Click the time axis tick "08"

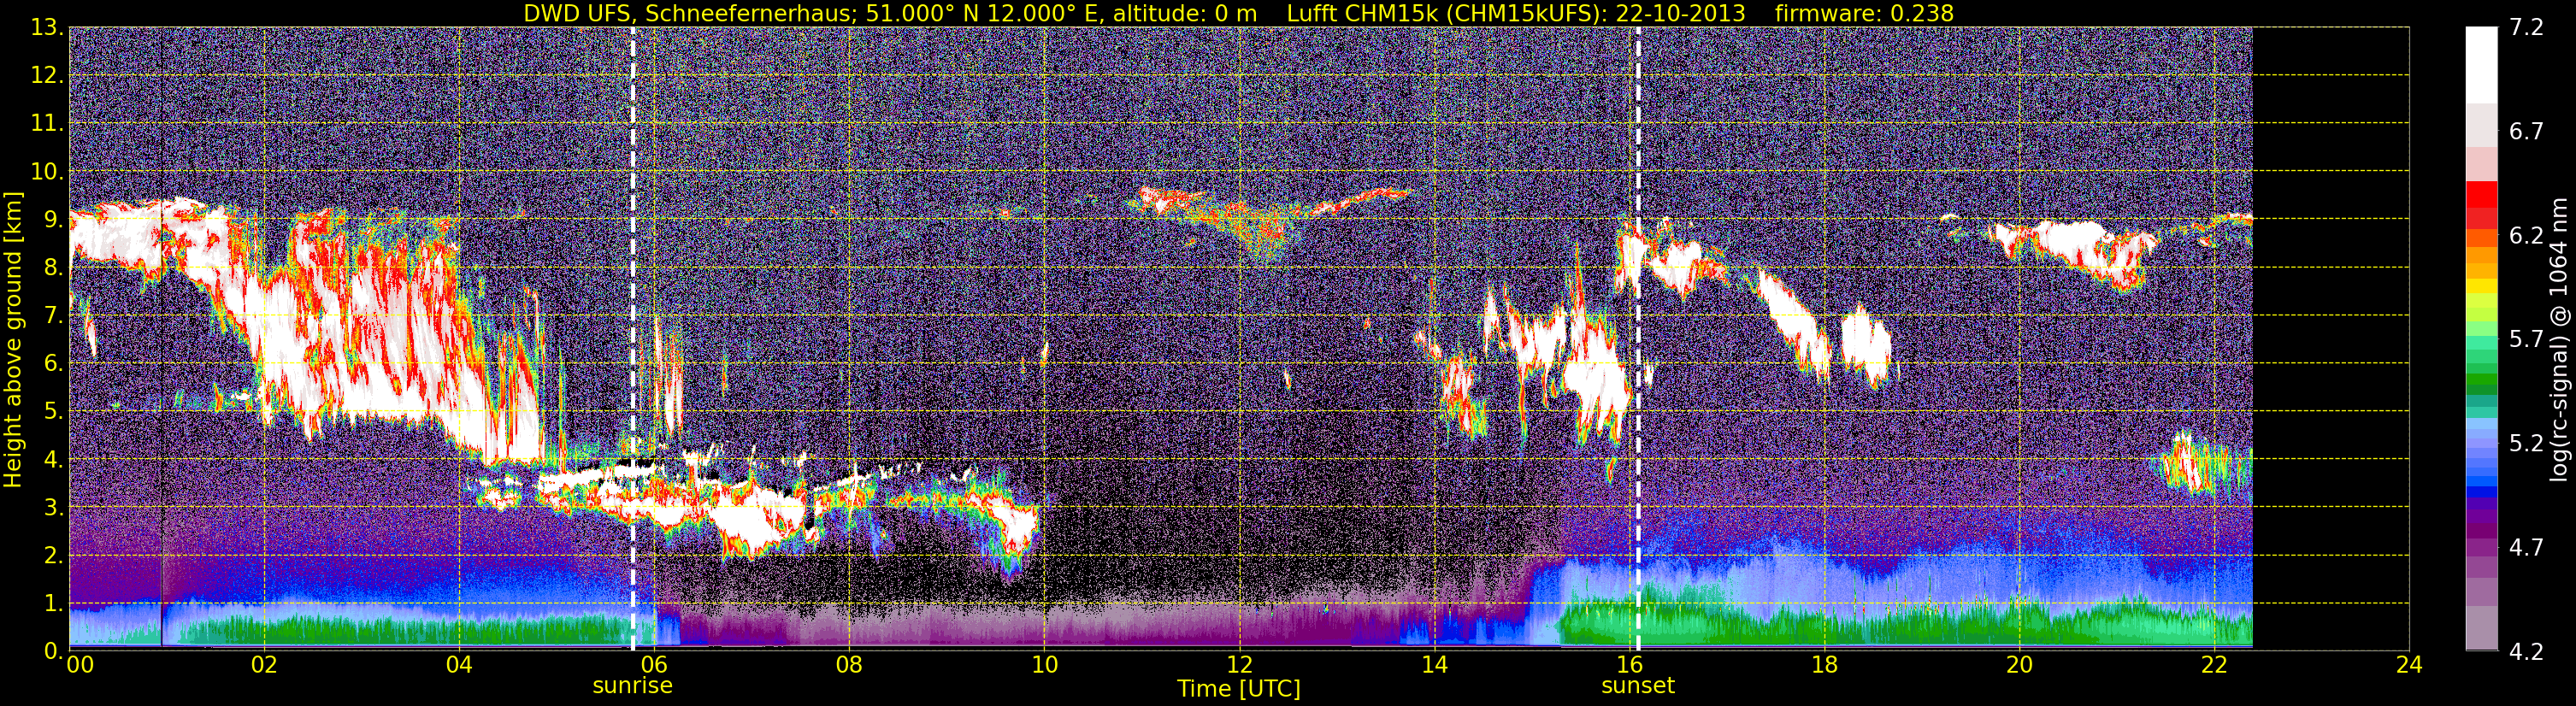(849, 666)
